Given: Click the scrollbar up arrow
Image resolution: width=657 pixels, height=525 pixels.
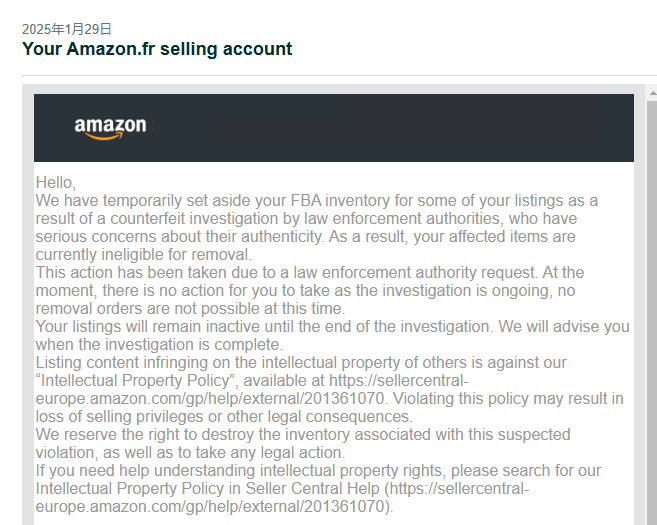Looking at the screenshot, I should click(652, 93).
